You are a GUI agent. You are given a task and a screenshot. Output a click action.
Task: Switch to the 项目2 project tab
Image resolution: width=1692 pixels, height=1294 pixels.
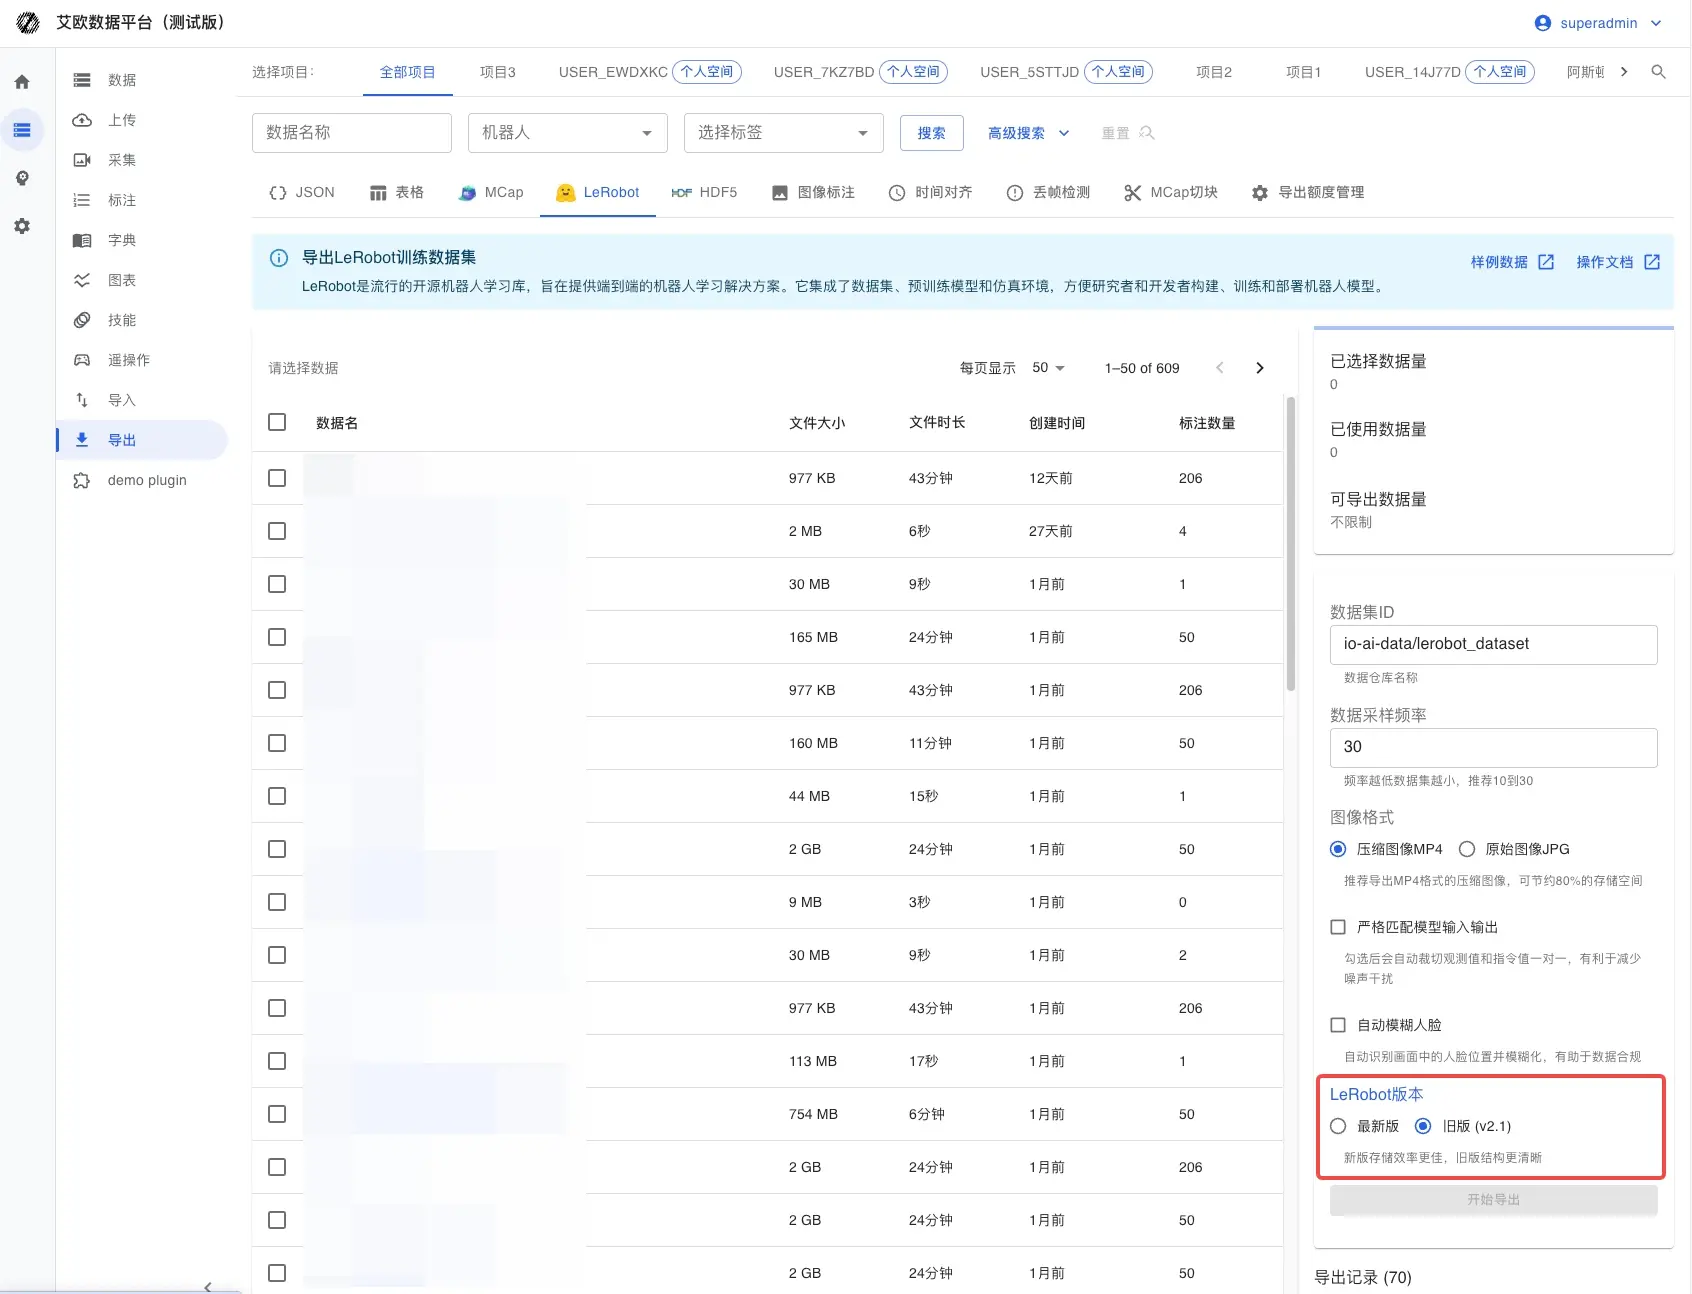pyautogui.click(x=1213, y=71)
